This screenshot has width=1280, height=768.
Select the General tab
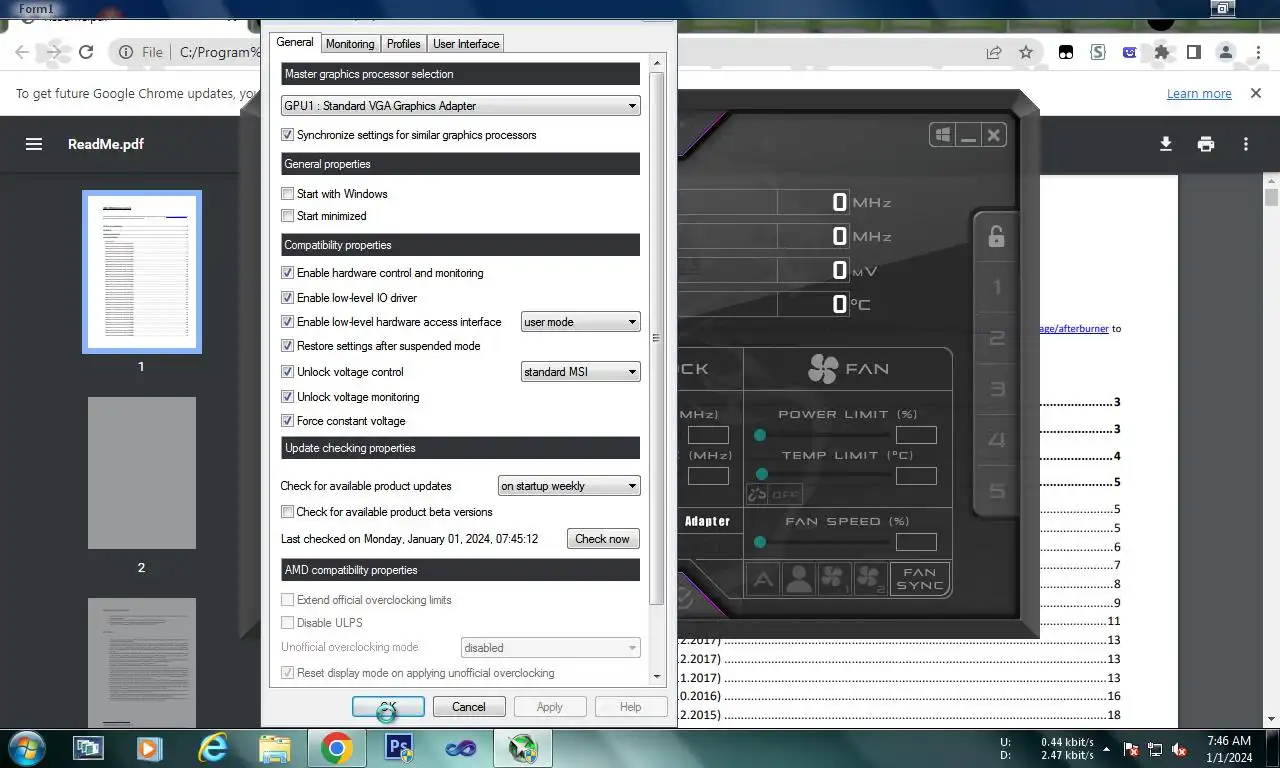click(x=295, y=42)
